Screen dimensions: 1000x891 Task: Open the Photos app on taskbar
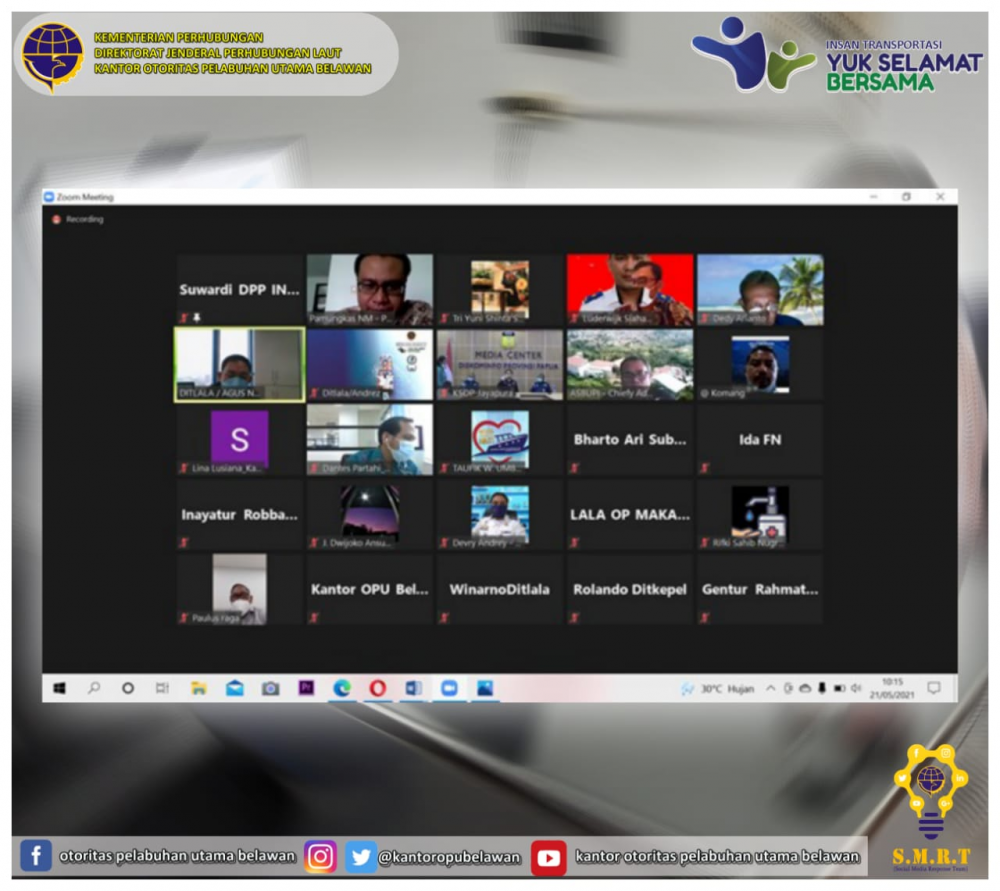pos(485,688)
